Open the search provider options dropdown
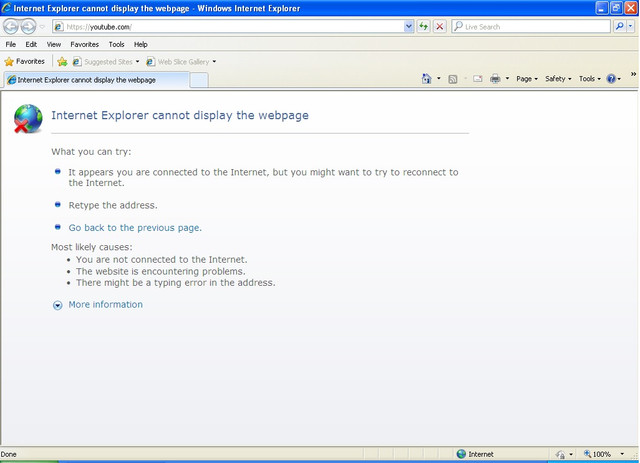 pyautogui.click(x=631, y=27)
